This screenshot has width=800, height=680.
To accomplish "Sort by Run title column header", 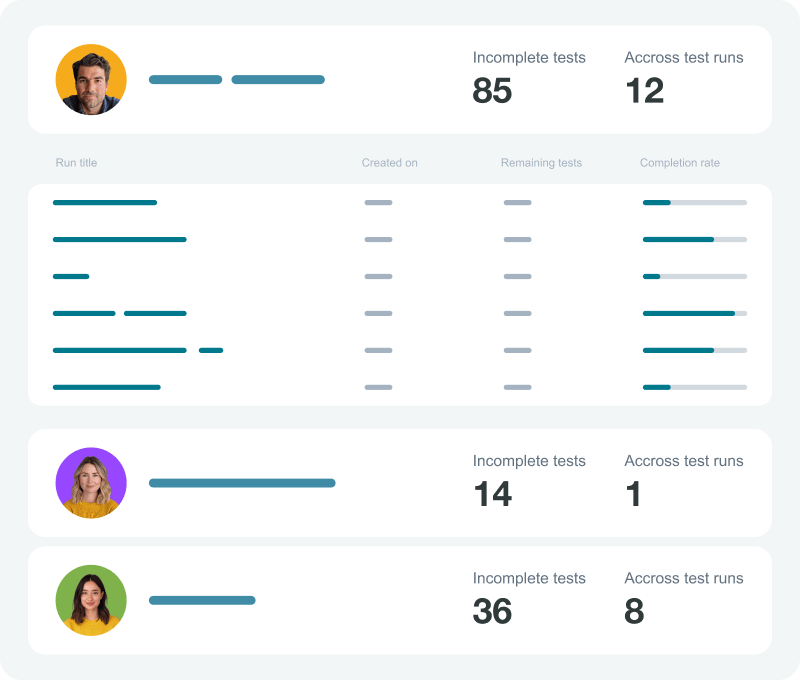I will (x=76, y=163).
